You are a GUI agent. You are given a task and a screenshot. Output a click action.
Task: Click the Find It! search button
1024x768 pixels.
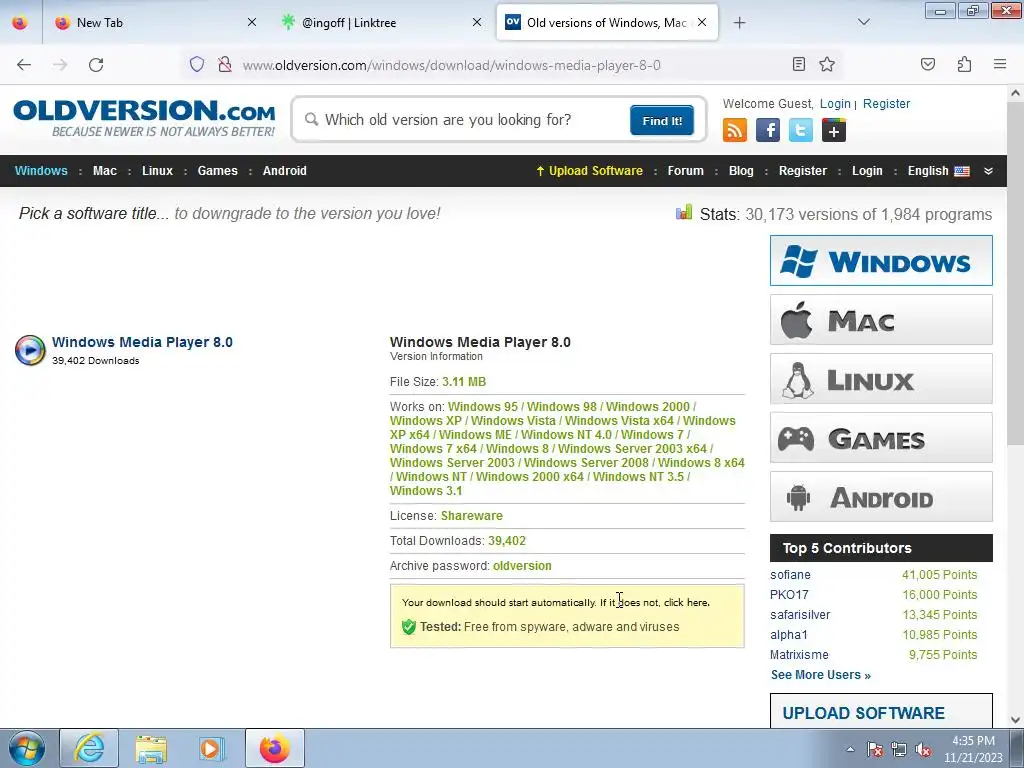click(x=662, y=120)
